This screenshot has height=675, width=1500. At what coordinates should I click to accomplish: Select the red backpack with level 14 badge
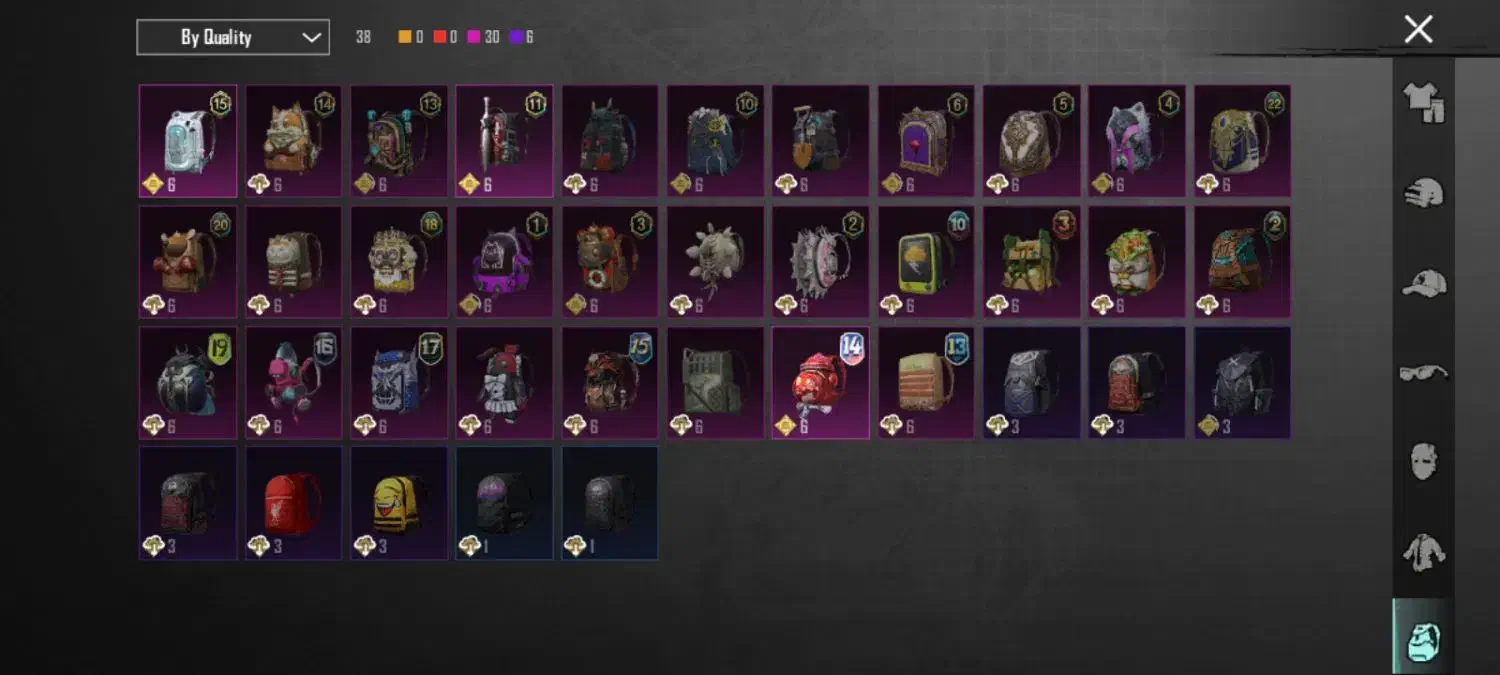(x=821, y=383)
